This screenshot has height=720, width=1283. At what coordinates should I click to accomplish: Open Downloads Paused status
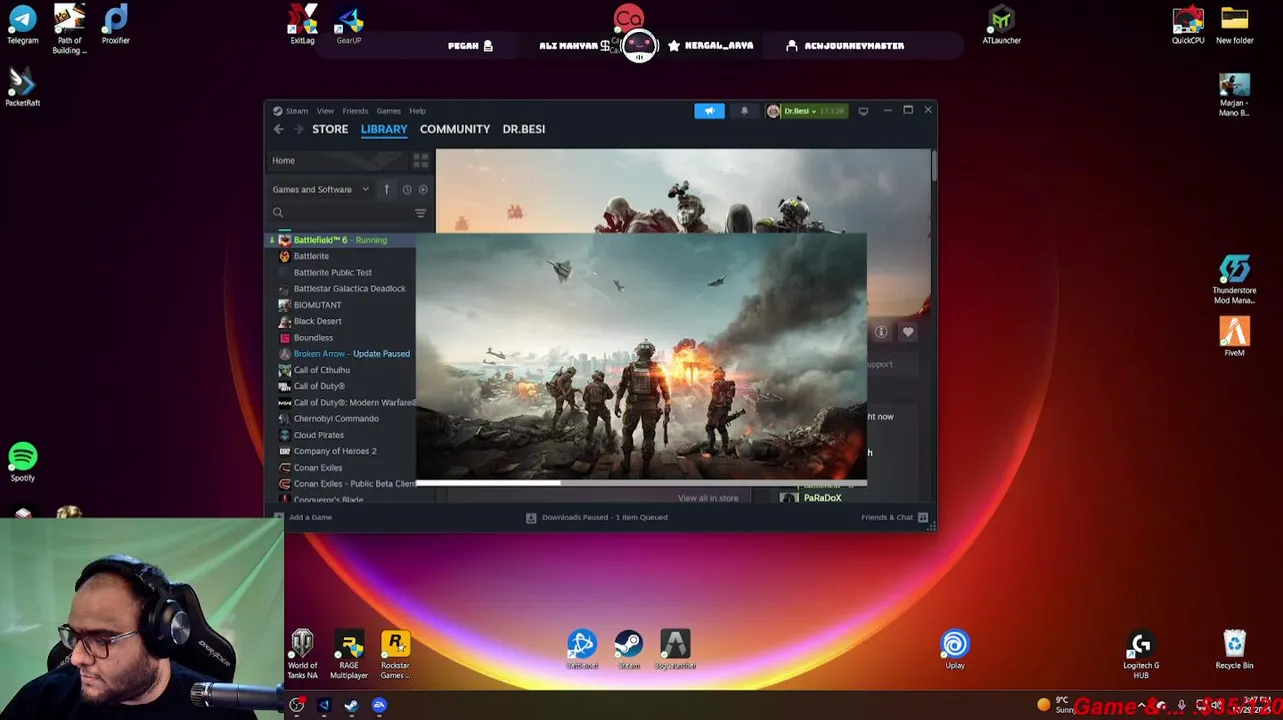tap(597, 517)
